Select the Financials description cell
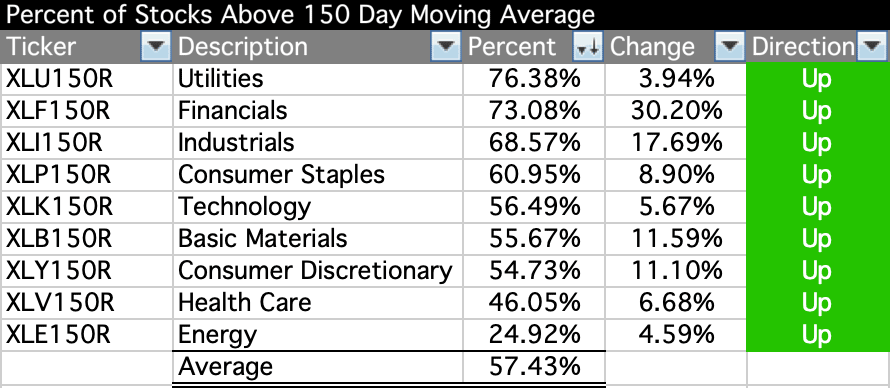Viewport: 890px width, 388px height. click(318, 111)
